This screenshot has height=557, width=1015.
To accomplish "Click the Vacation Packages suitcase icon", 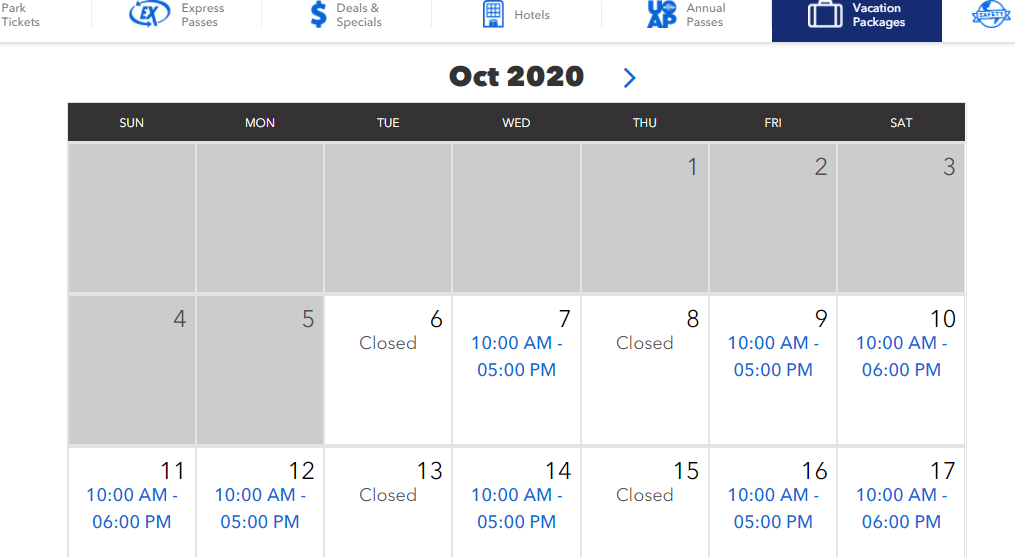I will [825, 14].
